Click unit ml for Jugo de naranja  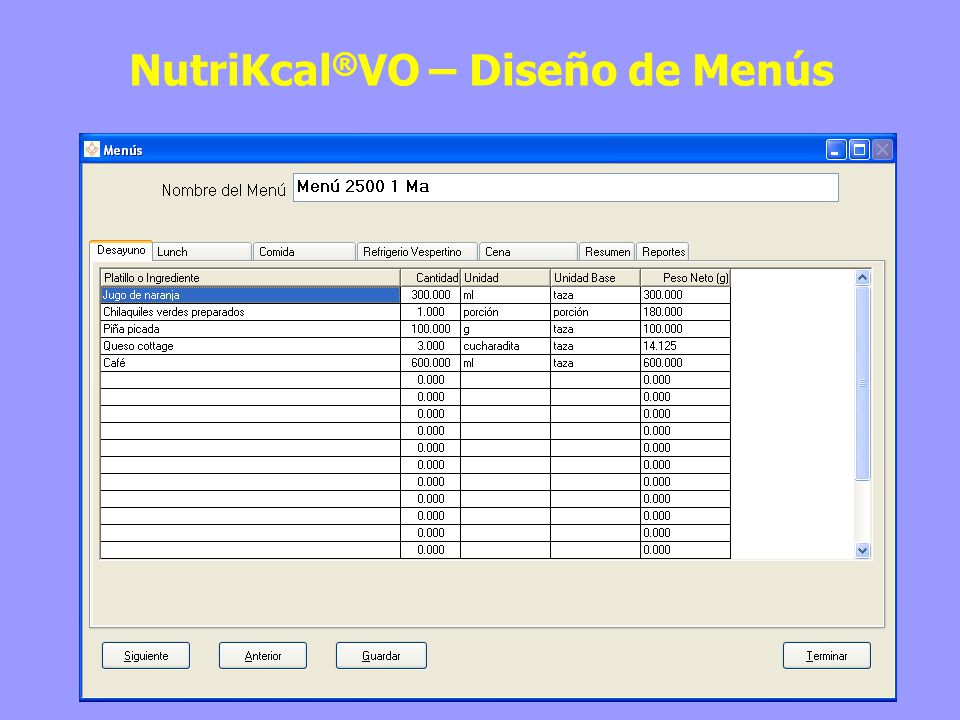point(505,295)
